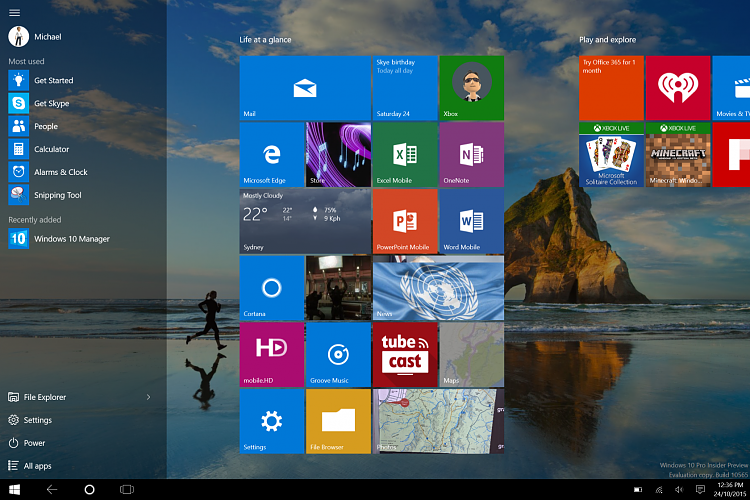The image size is (750, 500).
Task: Open the Cortana tile
Action: (272, 288)
